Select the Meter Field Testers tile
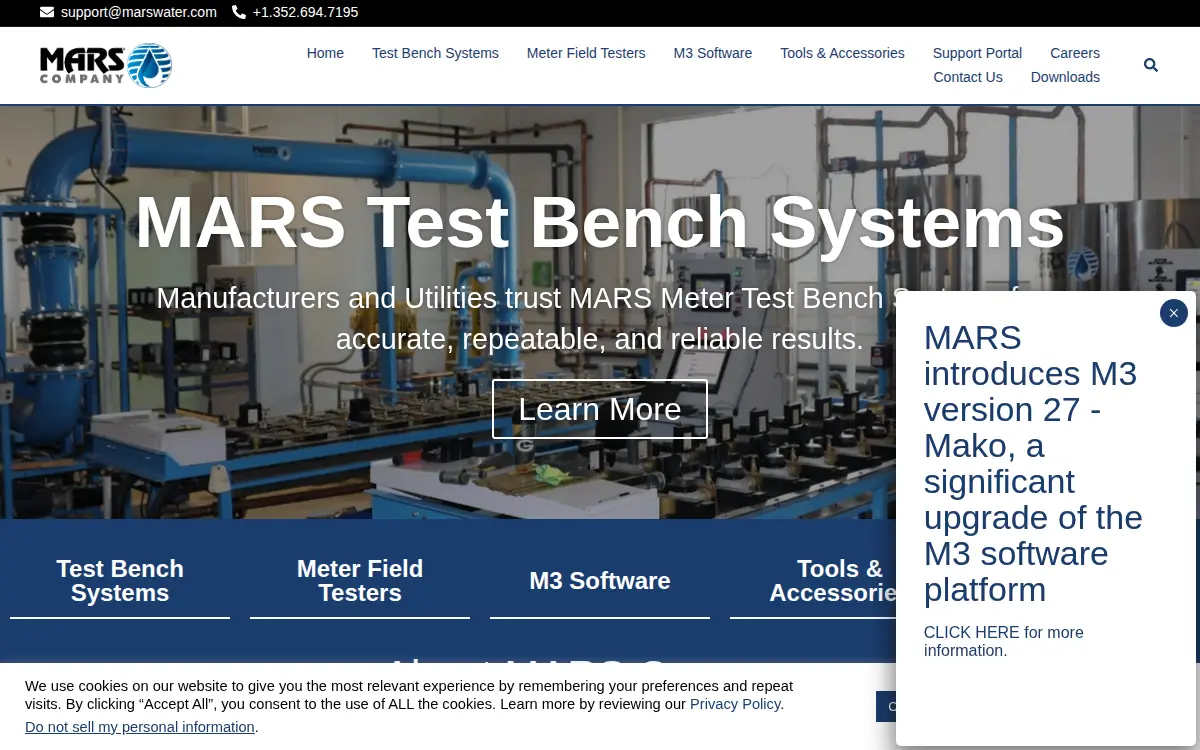This screenshot has width=1200, height=750. point(360,581)
